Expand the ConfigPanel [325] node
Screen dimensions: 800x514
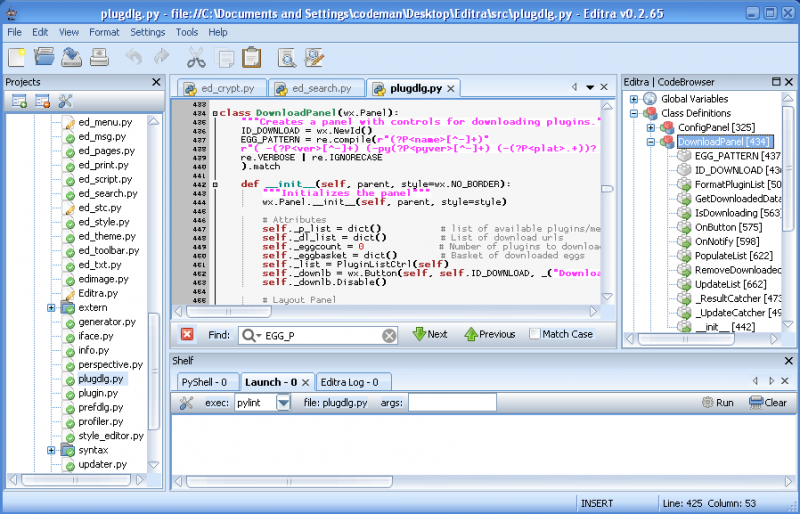click(651, 128)
